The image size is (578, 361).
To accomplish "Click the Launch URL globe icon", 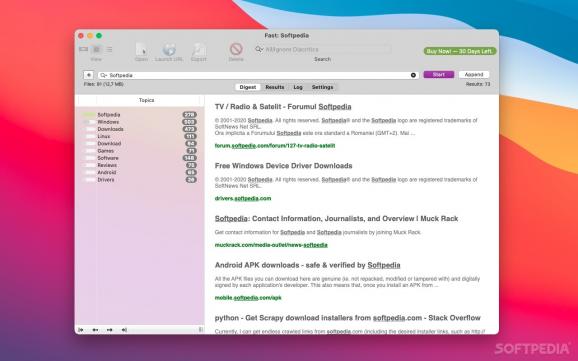I will [x=169, y=49].
